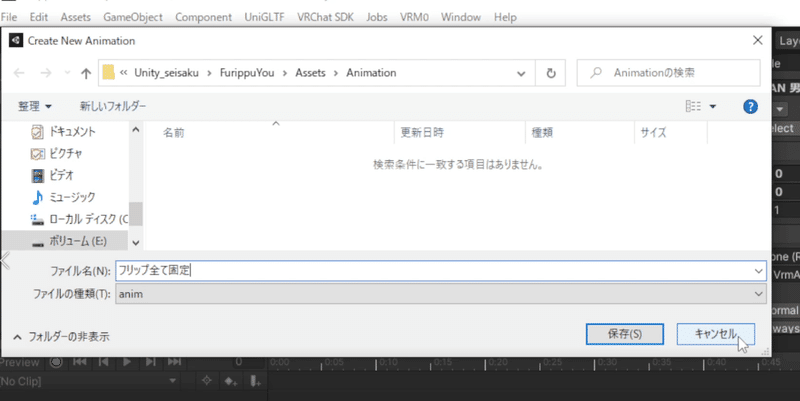The height and width of the screenshot is (401, 800).
Task: Select Assets in the breadcrumb path
Action: point(310,73)
